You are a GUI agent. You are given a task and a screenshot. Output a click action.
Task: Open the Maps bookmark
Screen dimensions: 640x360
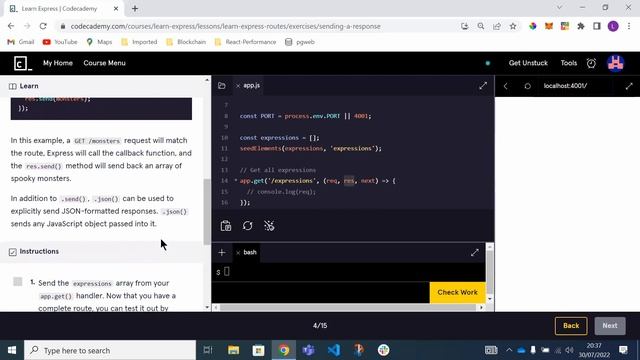(x=99, y=42)
